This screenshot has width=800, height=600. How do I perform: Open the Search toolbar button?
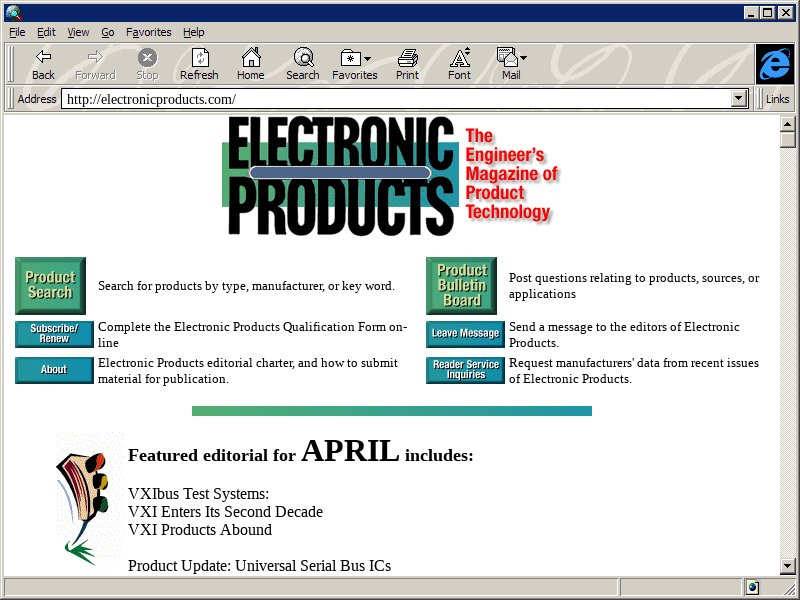[302, 64]
